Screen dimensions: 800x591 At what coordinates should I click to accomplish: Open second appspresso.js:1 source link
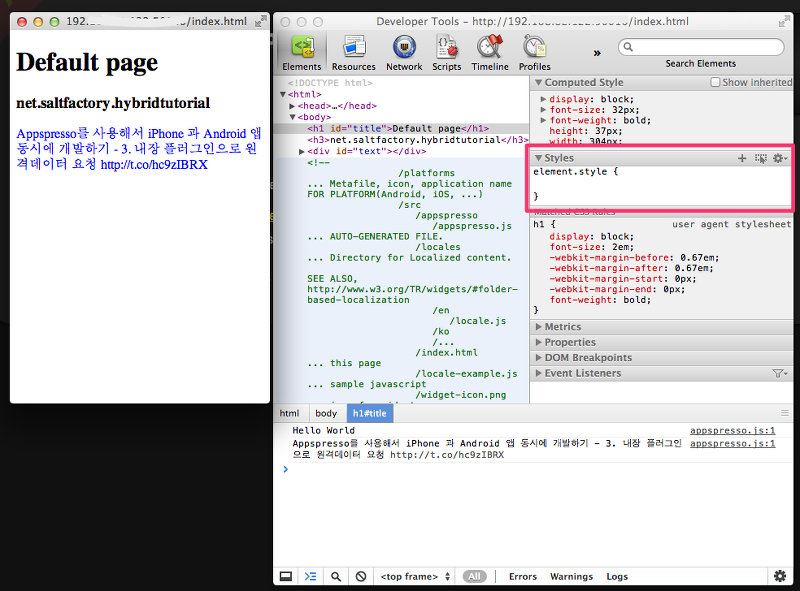coord(732,444)
